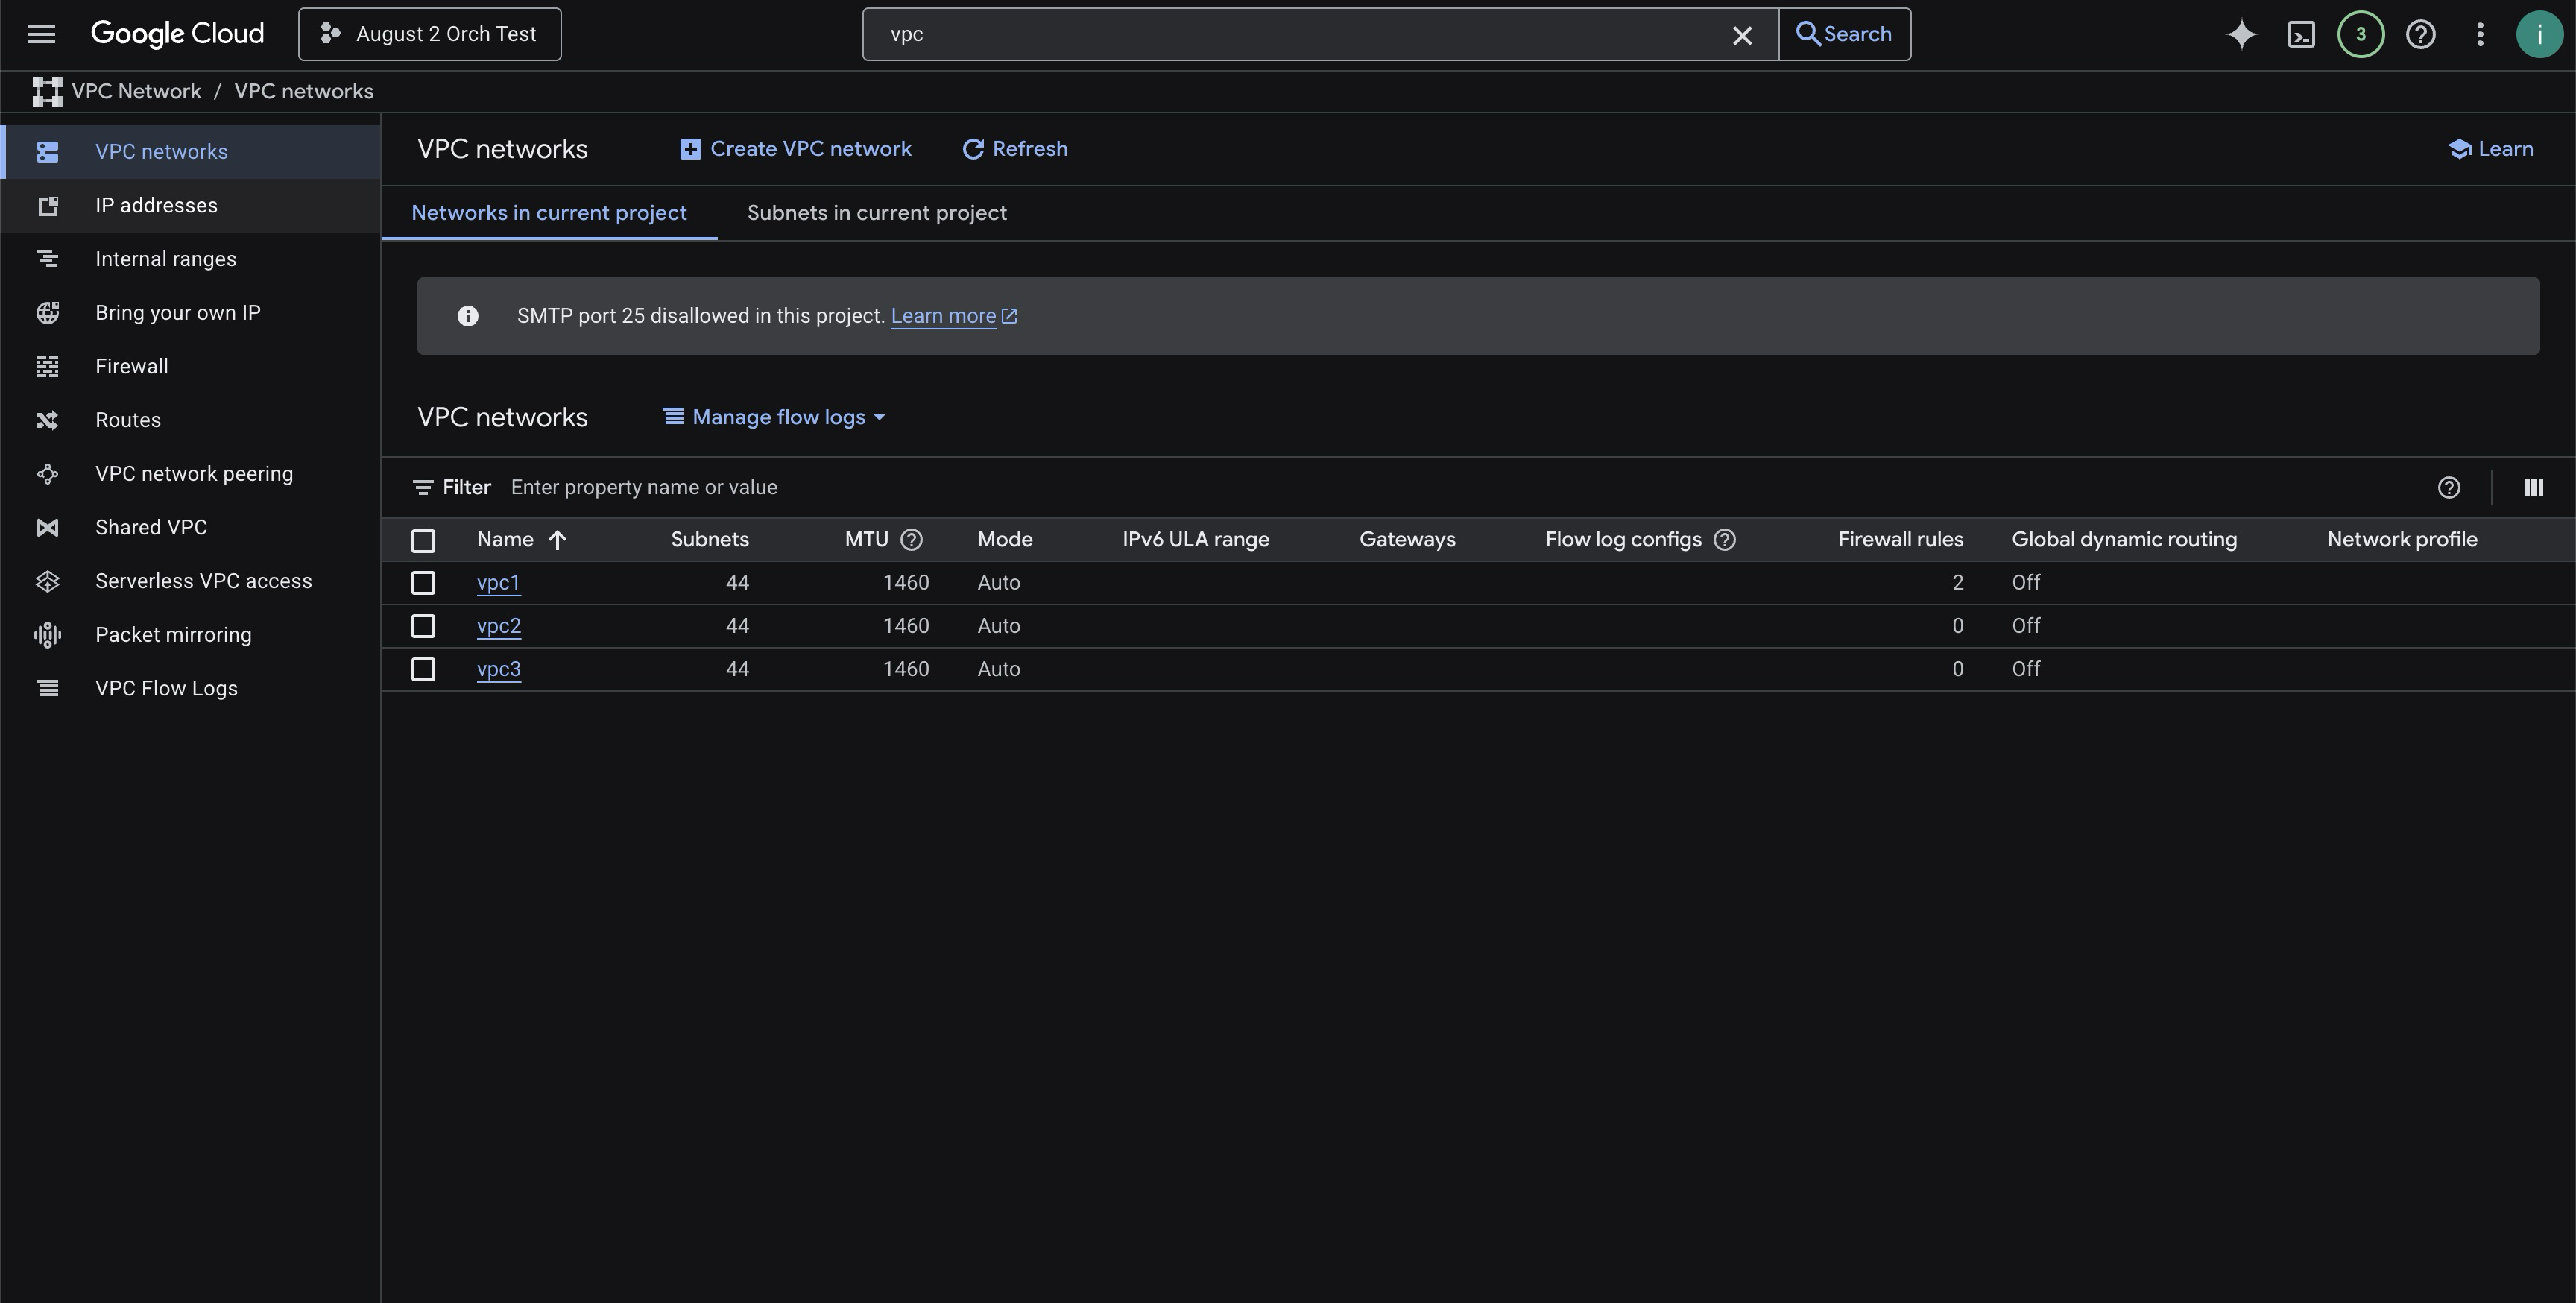2576x1303 pixels.
Task: Open the help question mark in top bar
Action: [x=2420, y=34]
